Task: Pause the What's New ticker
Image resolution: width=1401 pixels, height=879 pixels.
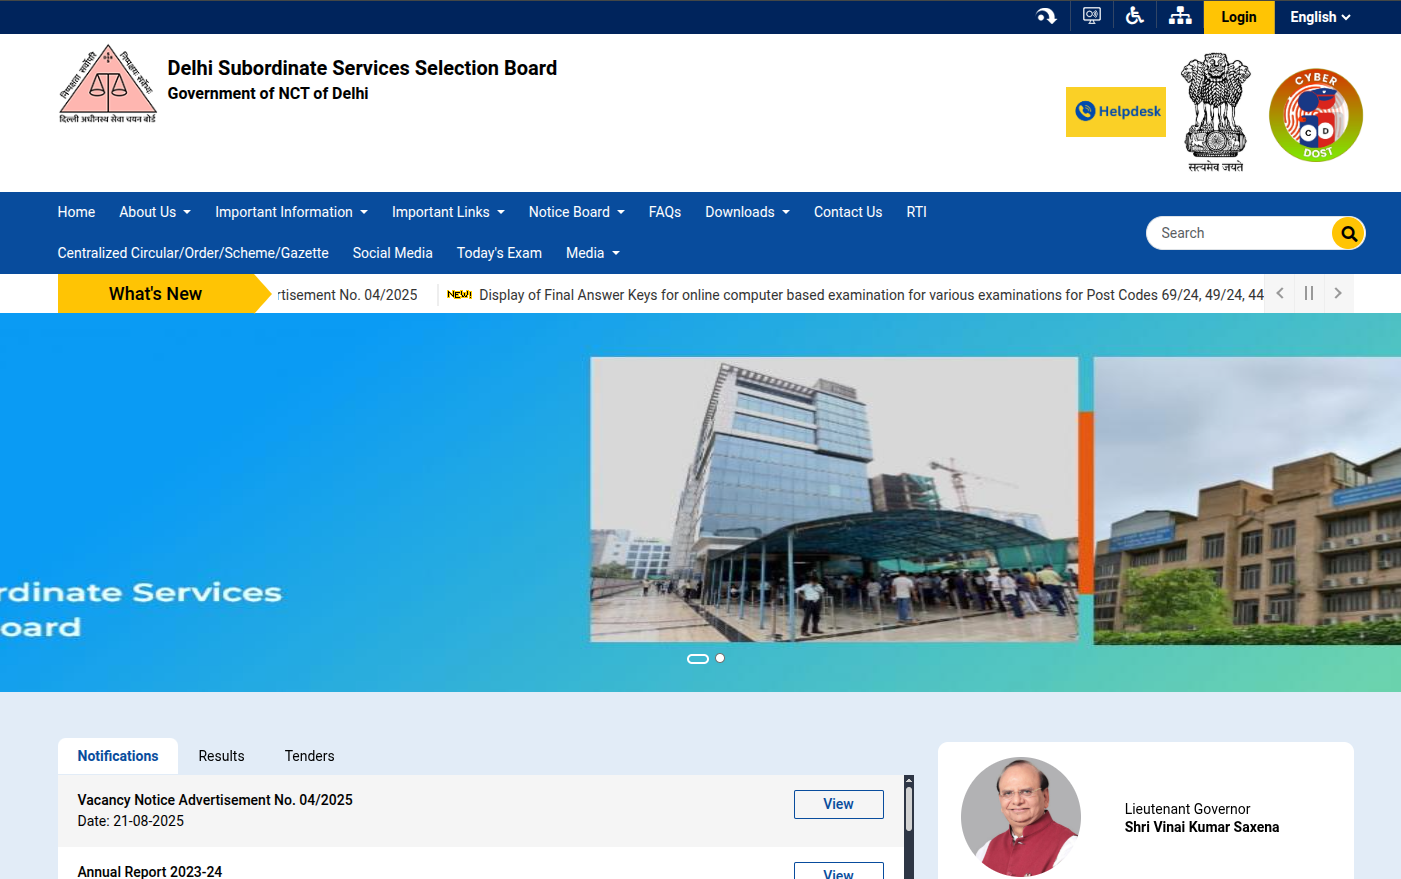Action: pyautogui.click(x=1309, y=293)
